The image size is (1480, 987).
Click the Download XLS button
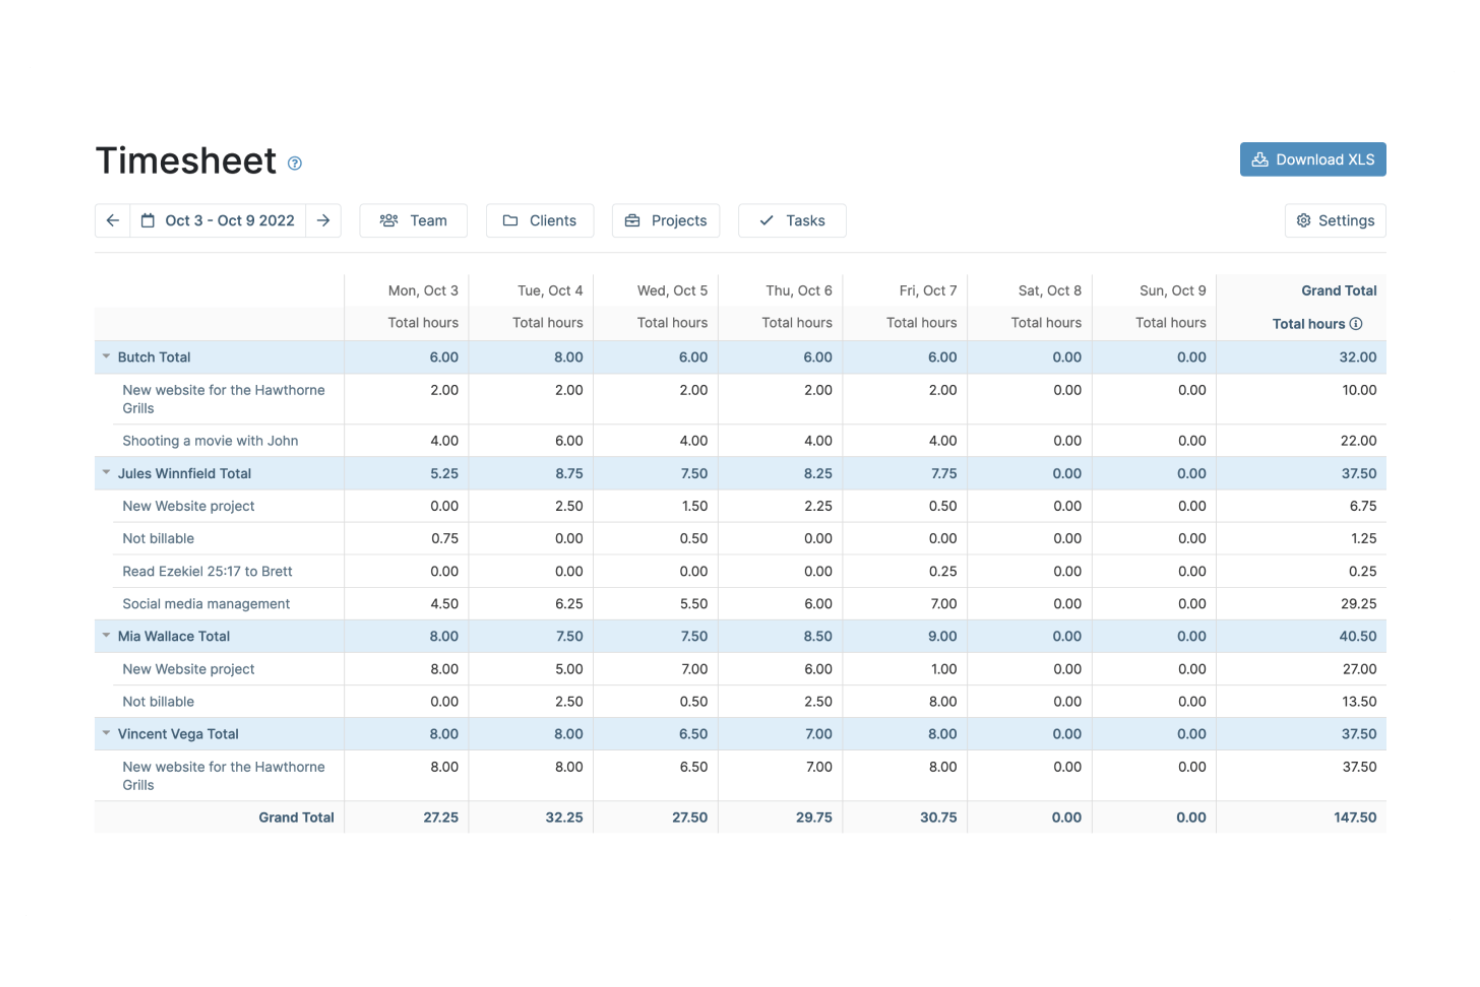coord(1313,159)
